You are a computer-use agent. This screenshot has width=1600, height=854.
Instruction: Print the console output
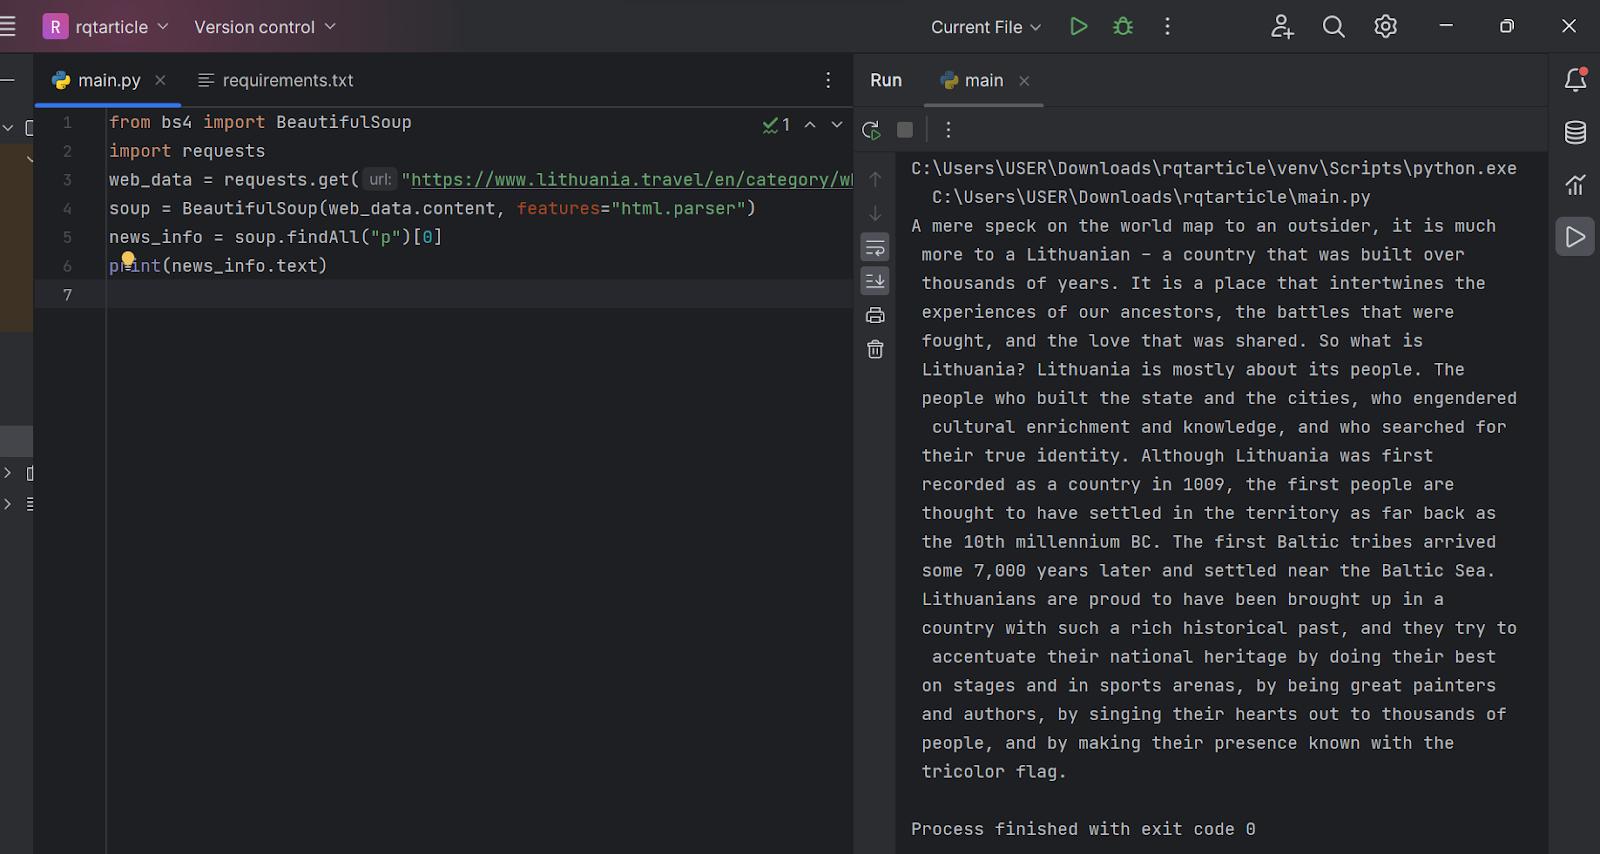coord(875,316)
